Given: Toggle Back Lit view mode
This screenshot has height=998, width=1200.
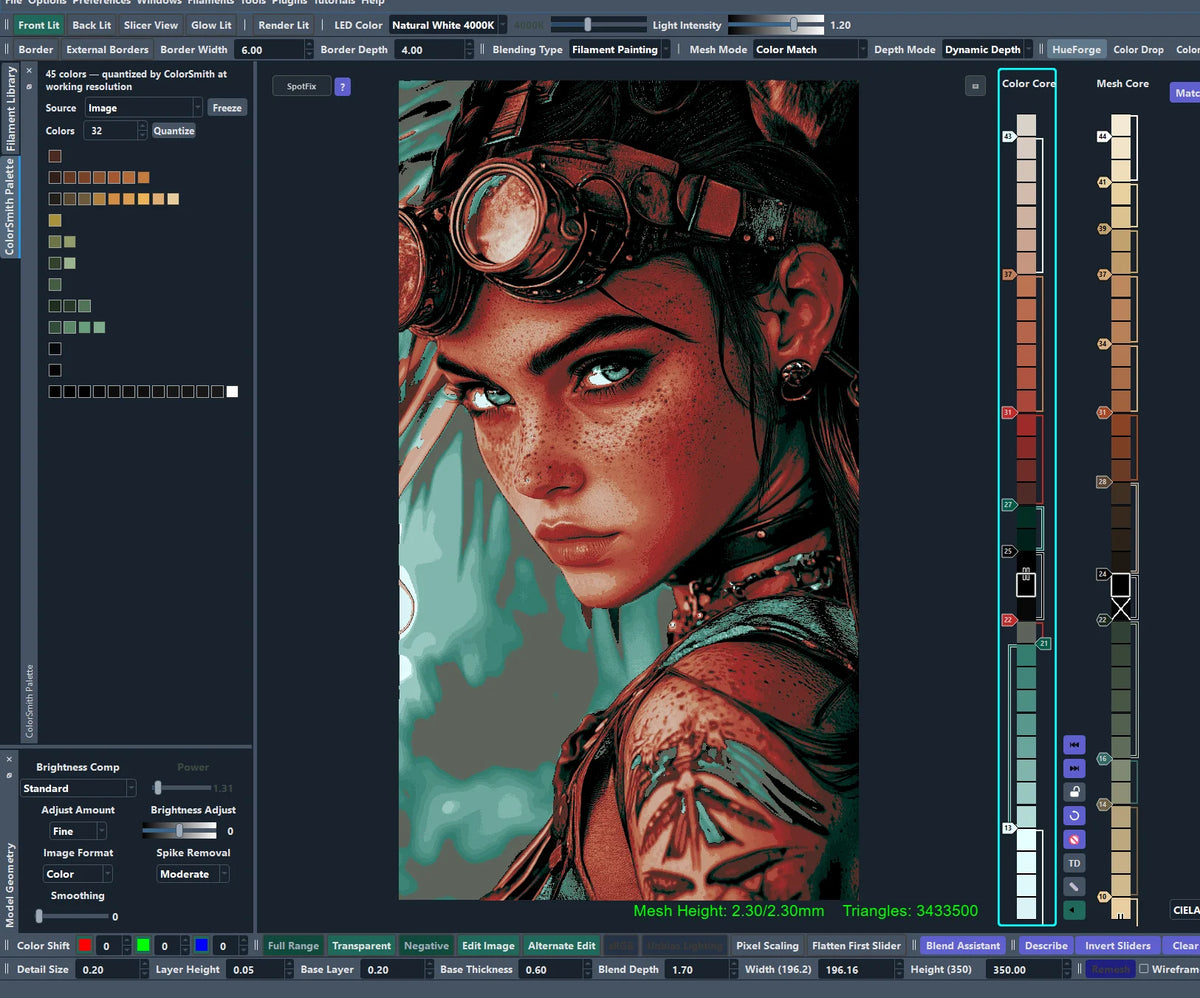Looking at the screenshot, I should [x=91, y=25].
